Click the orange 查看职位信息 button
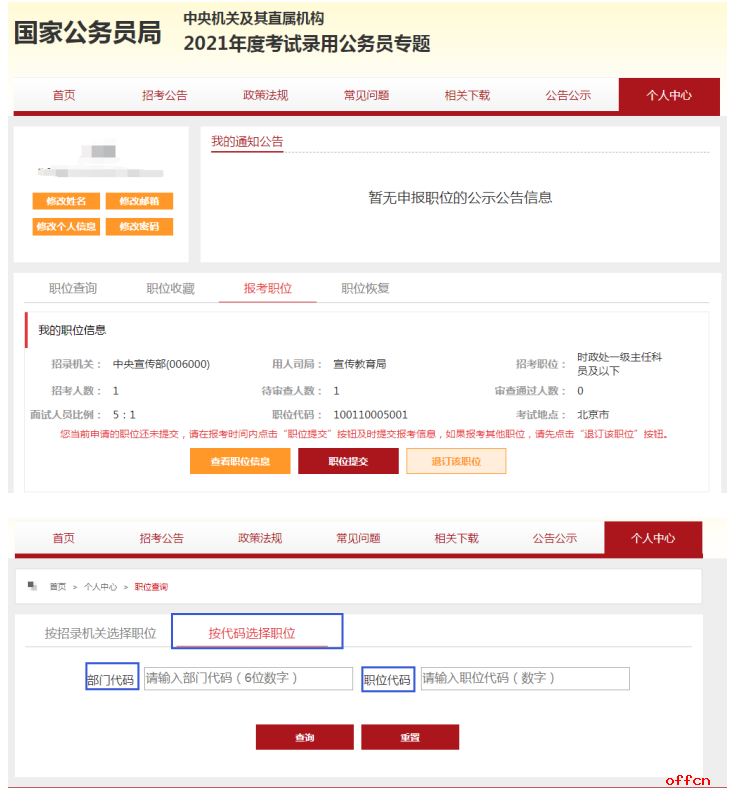 [x=240, y=461]
